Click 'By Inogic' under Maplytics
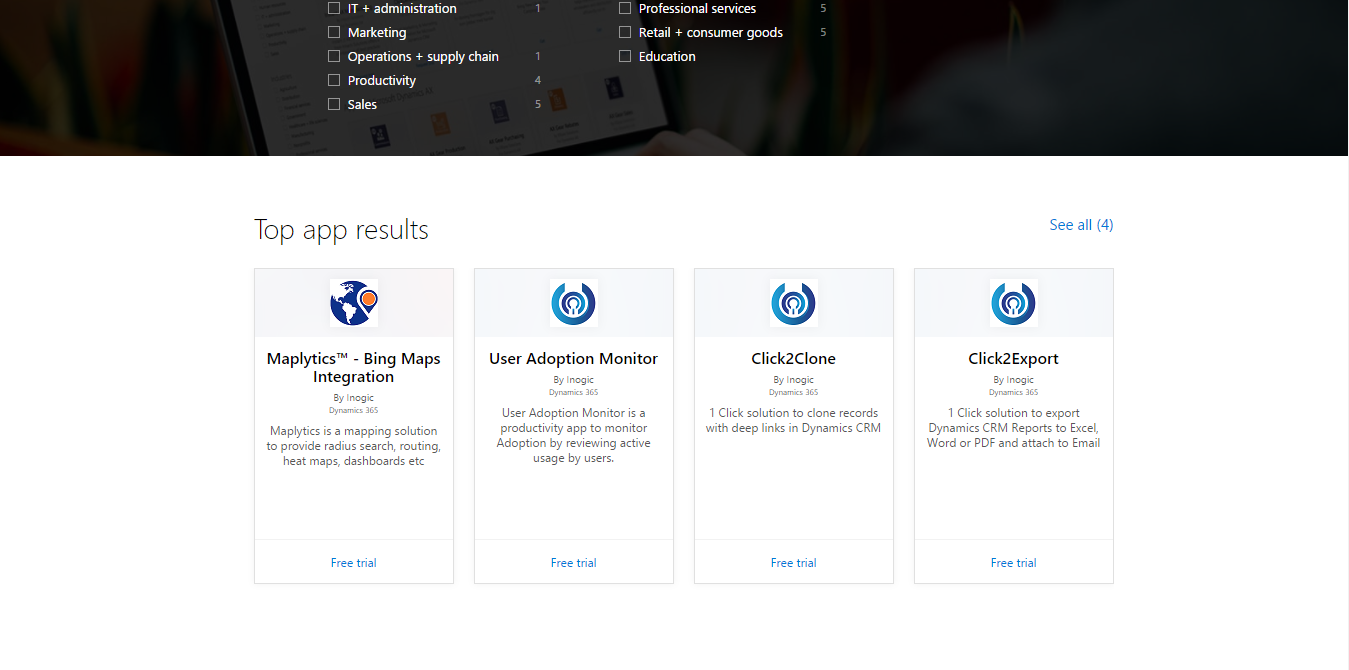Image resolution: width=1349 pixels, height=670 pixels. pos(354,398)
